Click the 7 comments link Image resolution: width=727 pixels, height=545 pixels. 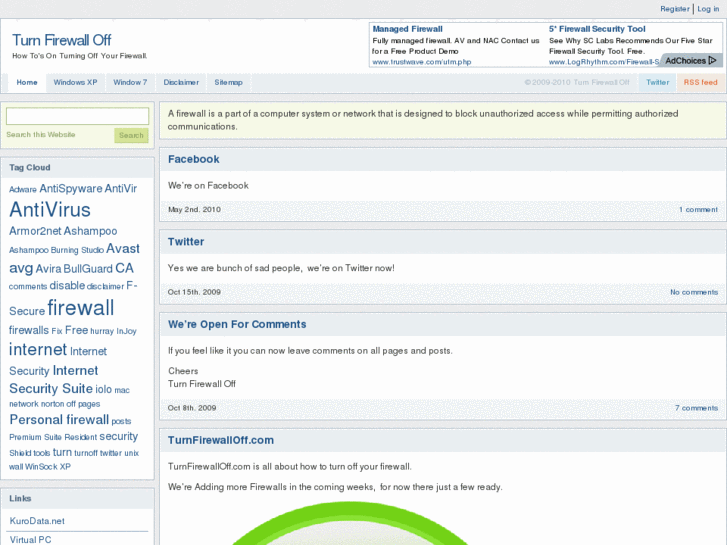click(x=696, y=408)
